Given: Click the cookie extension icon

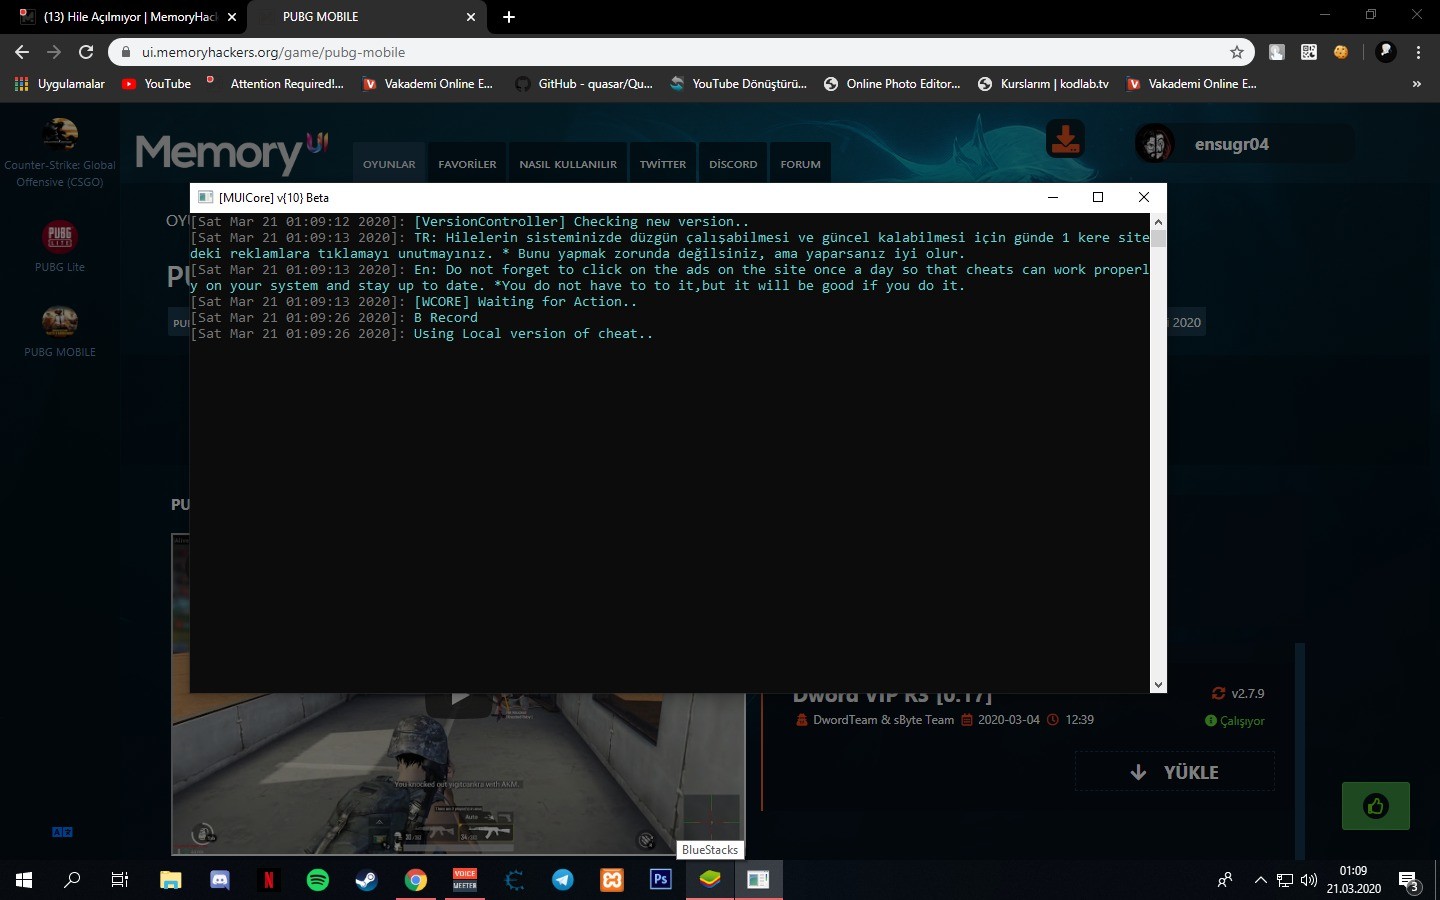Looking at the screenshot, I should point(1341,52).
